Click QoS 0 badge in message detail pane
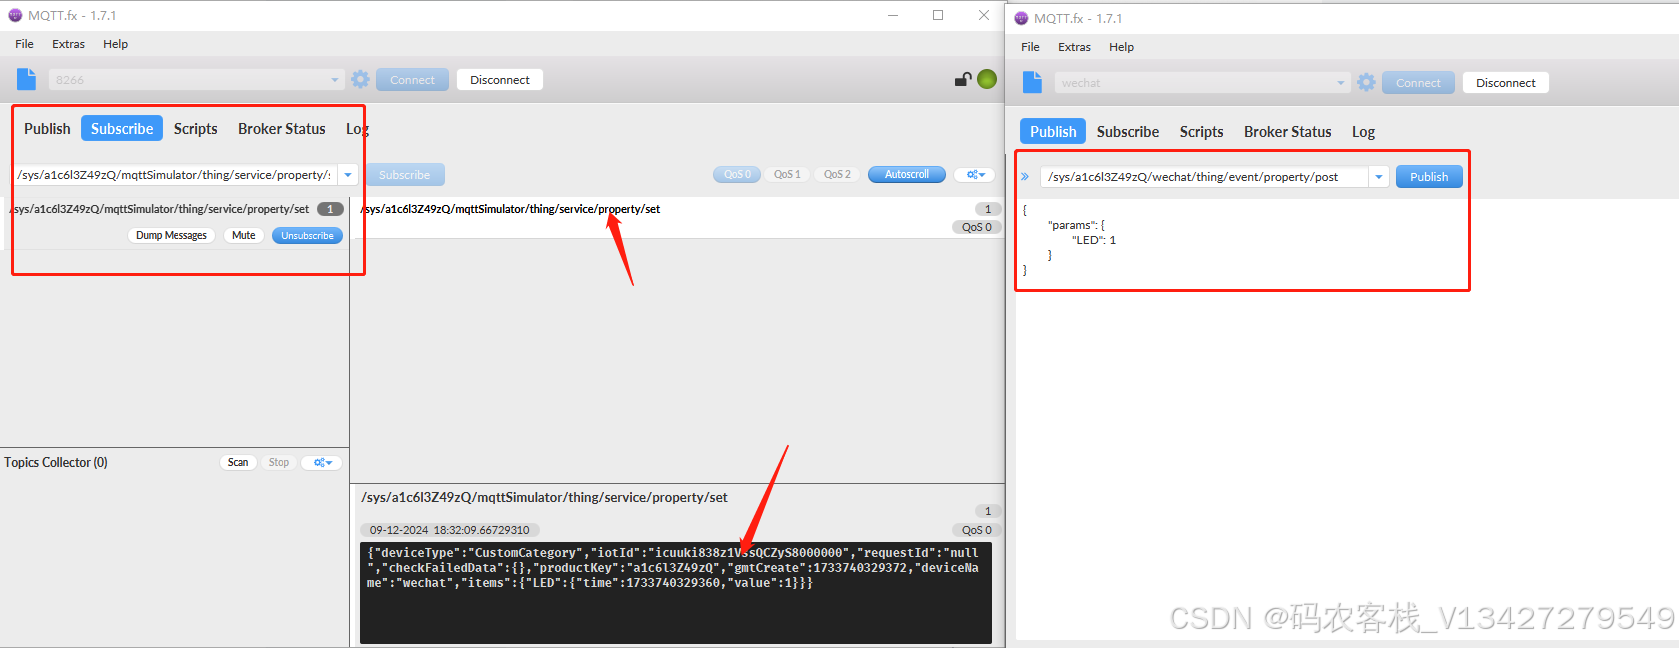This screenshot has height=648, width=1679. coord(977,530)
